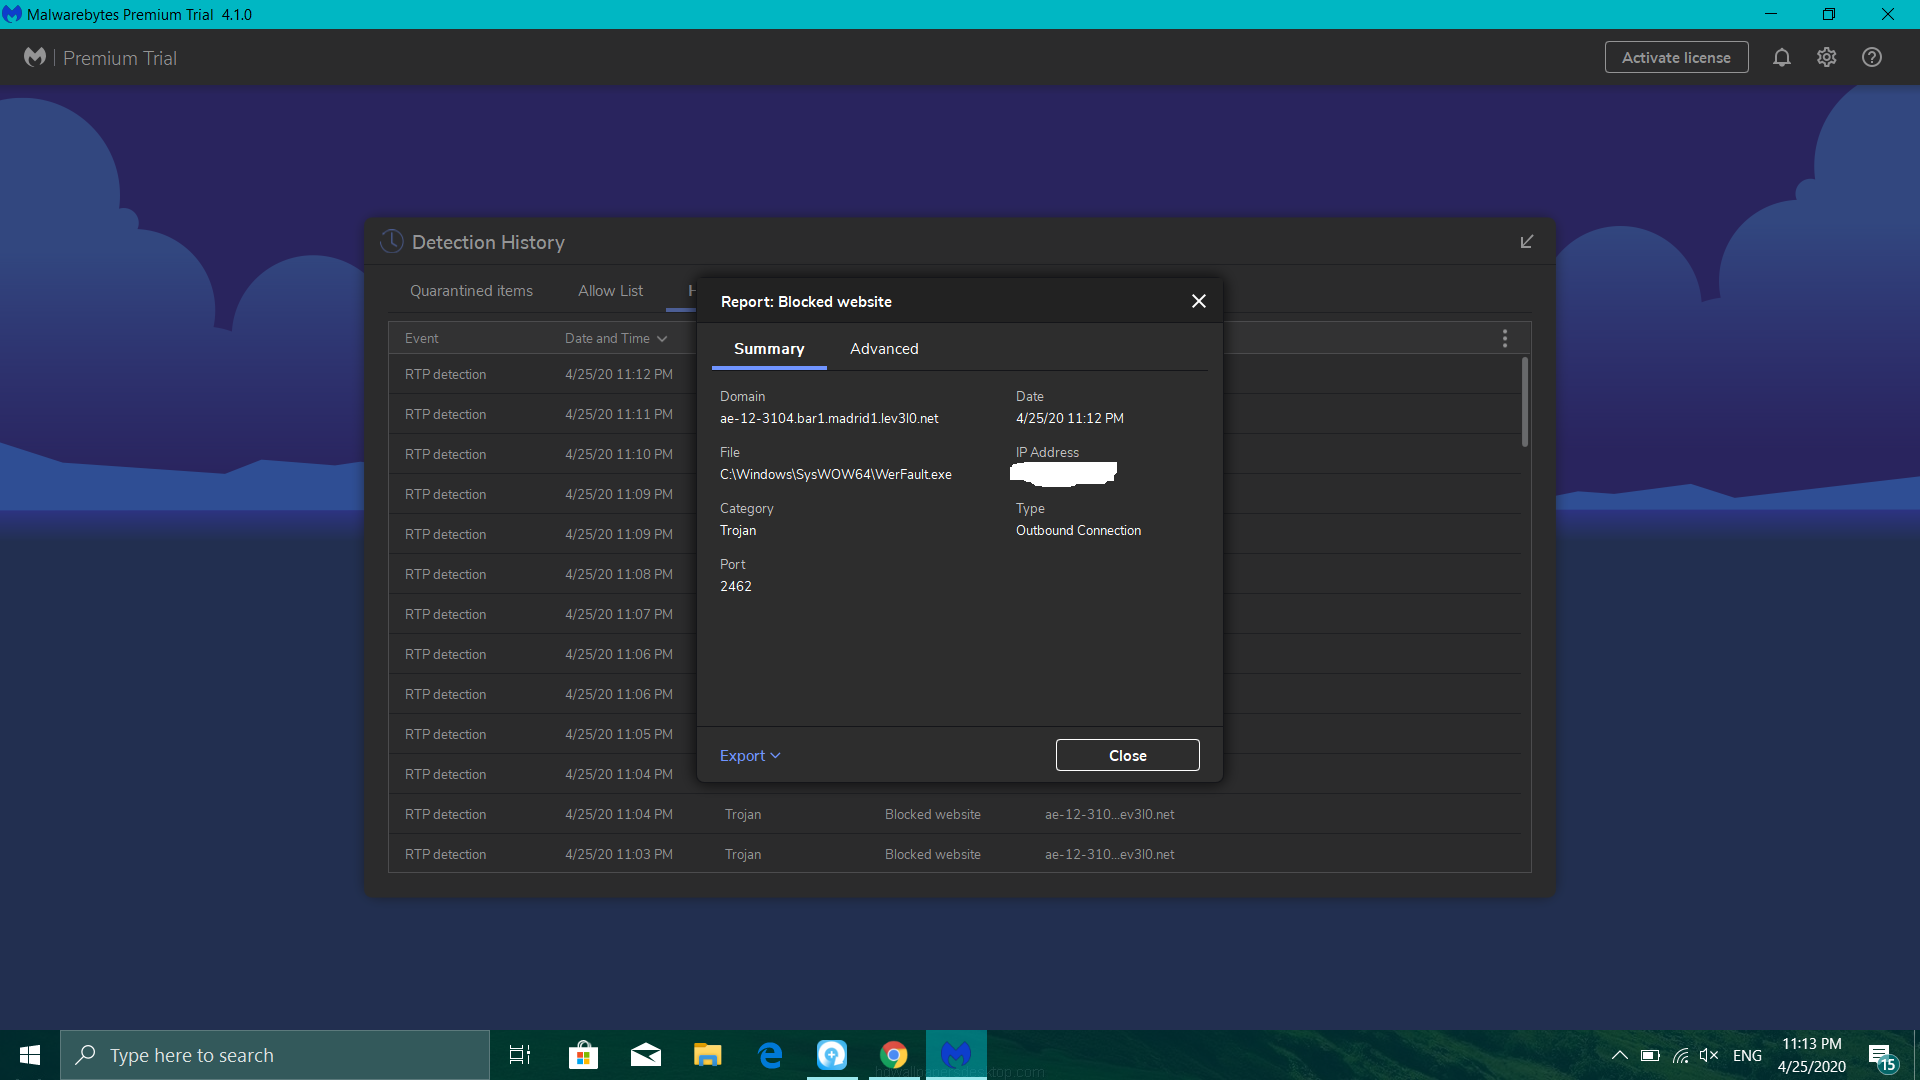Switch to the Advanced tab
Screen dimensions: 1920x1080
click(x=884, y=349)
